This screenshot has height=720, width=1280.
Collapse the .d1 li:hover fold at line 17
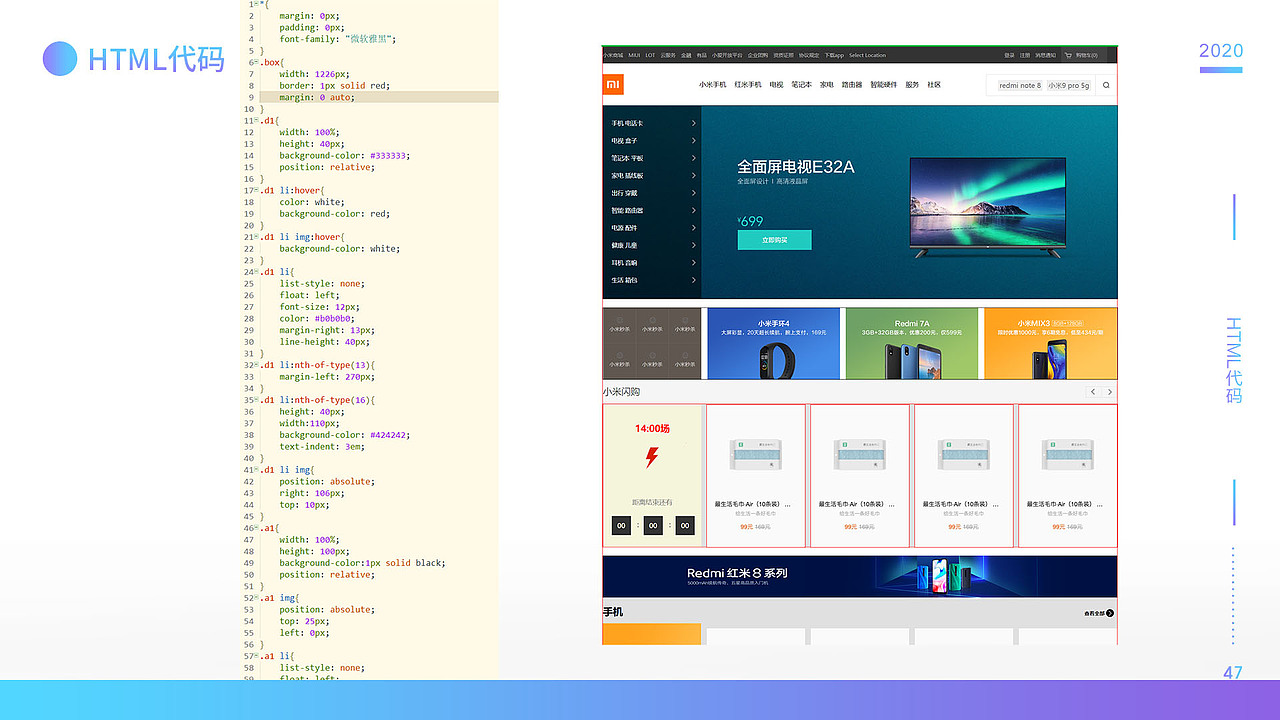(x=256, y=190)
